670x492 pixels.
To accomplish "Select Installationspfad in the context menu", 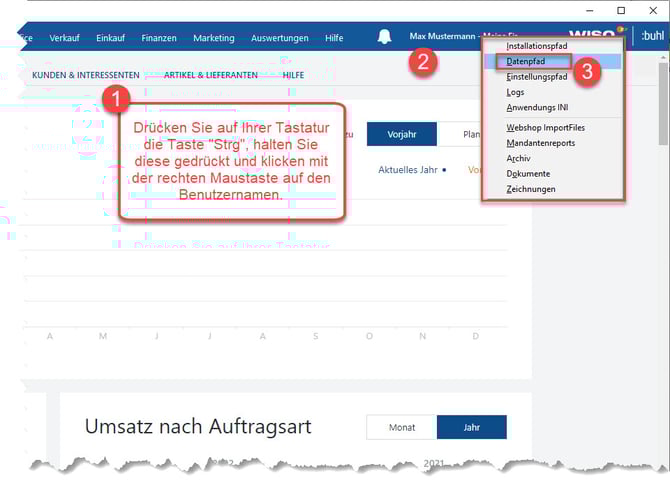I will point(537,46).
